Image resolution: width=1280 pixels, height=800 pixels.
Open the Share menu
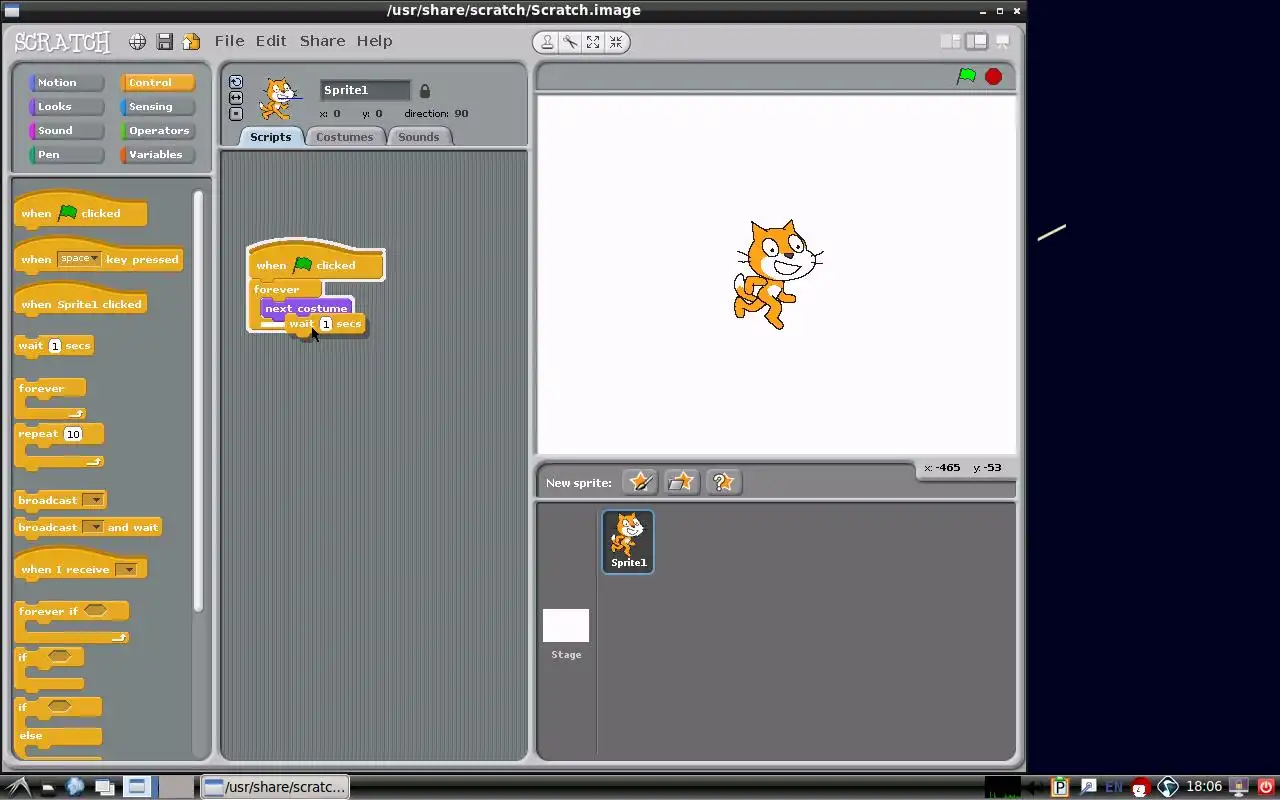pyautogui.click(x=322, y=41)
